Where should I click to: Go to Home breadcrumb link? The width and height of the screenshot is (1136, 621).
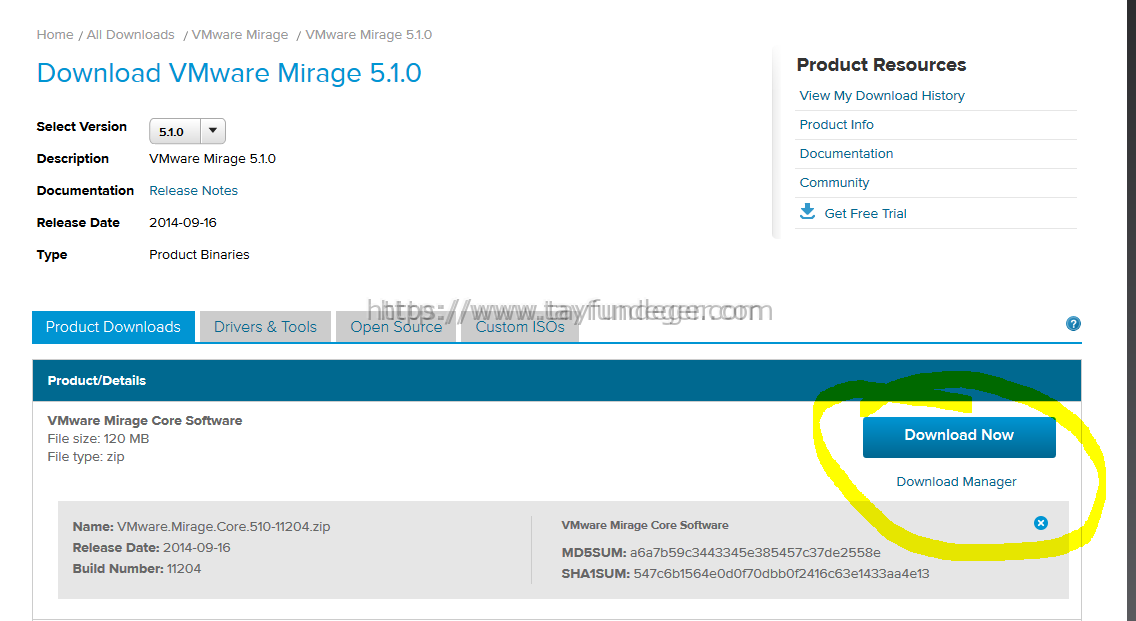55,35
